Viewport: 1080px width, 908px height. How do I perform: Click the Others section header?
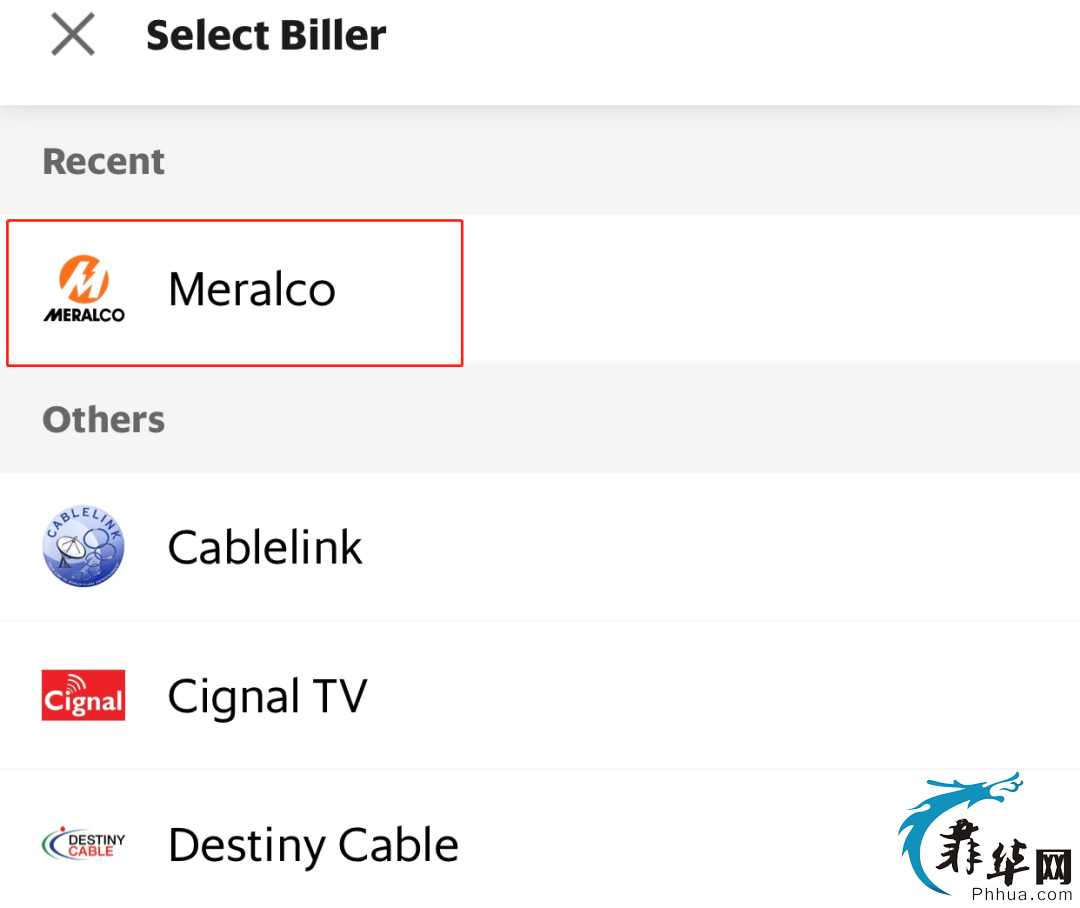tap(104, 420)
